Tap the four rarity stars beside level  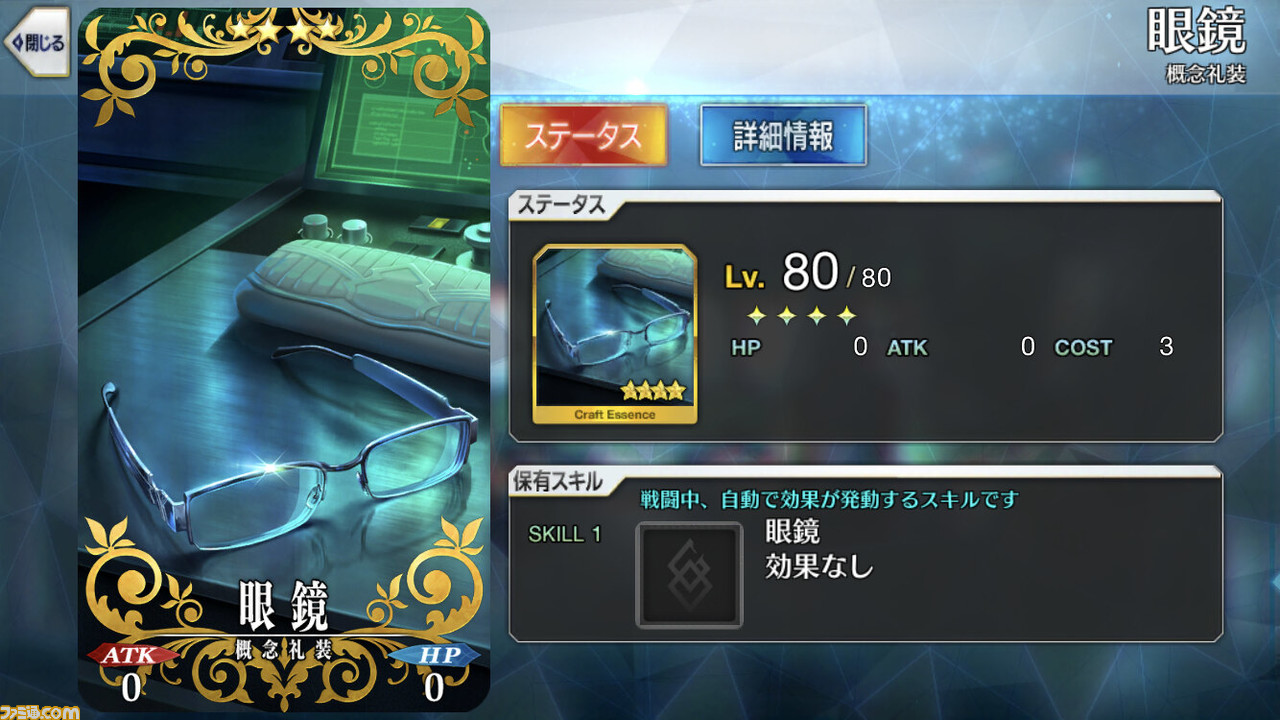coord(802,316)
